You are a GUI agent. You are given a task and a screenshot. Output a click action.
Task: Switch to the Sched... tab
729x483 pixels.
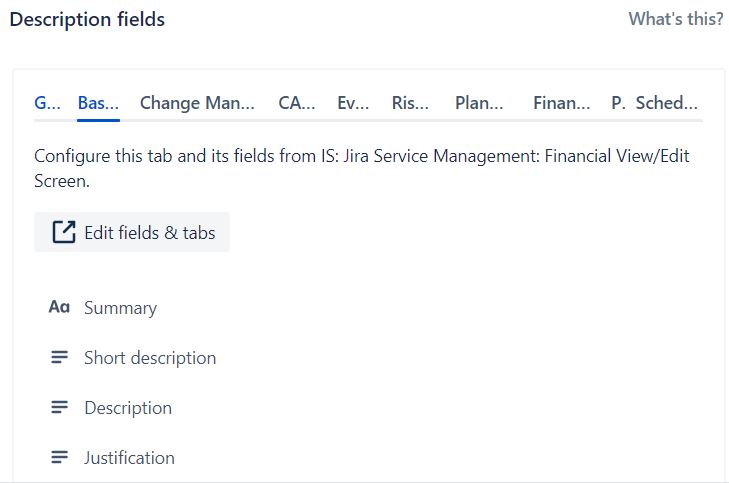tap(667, 103)
